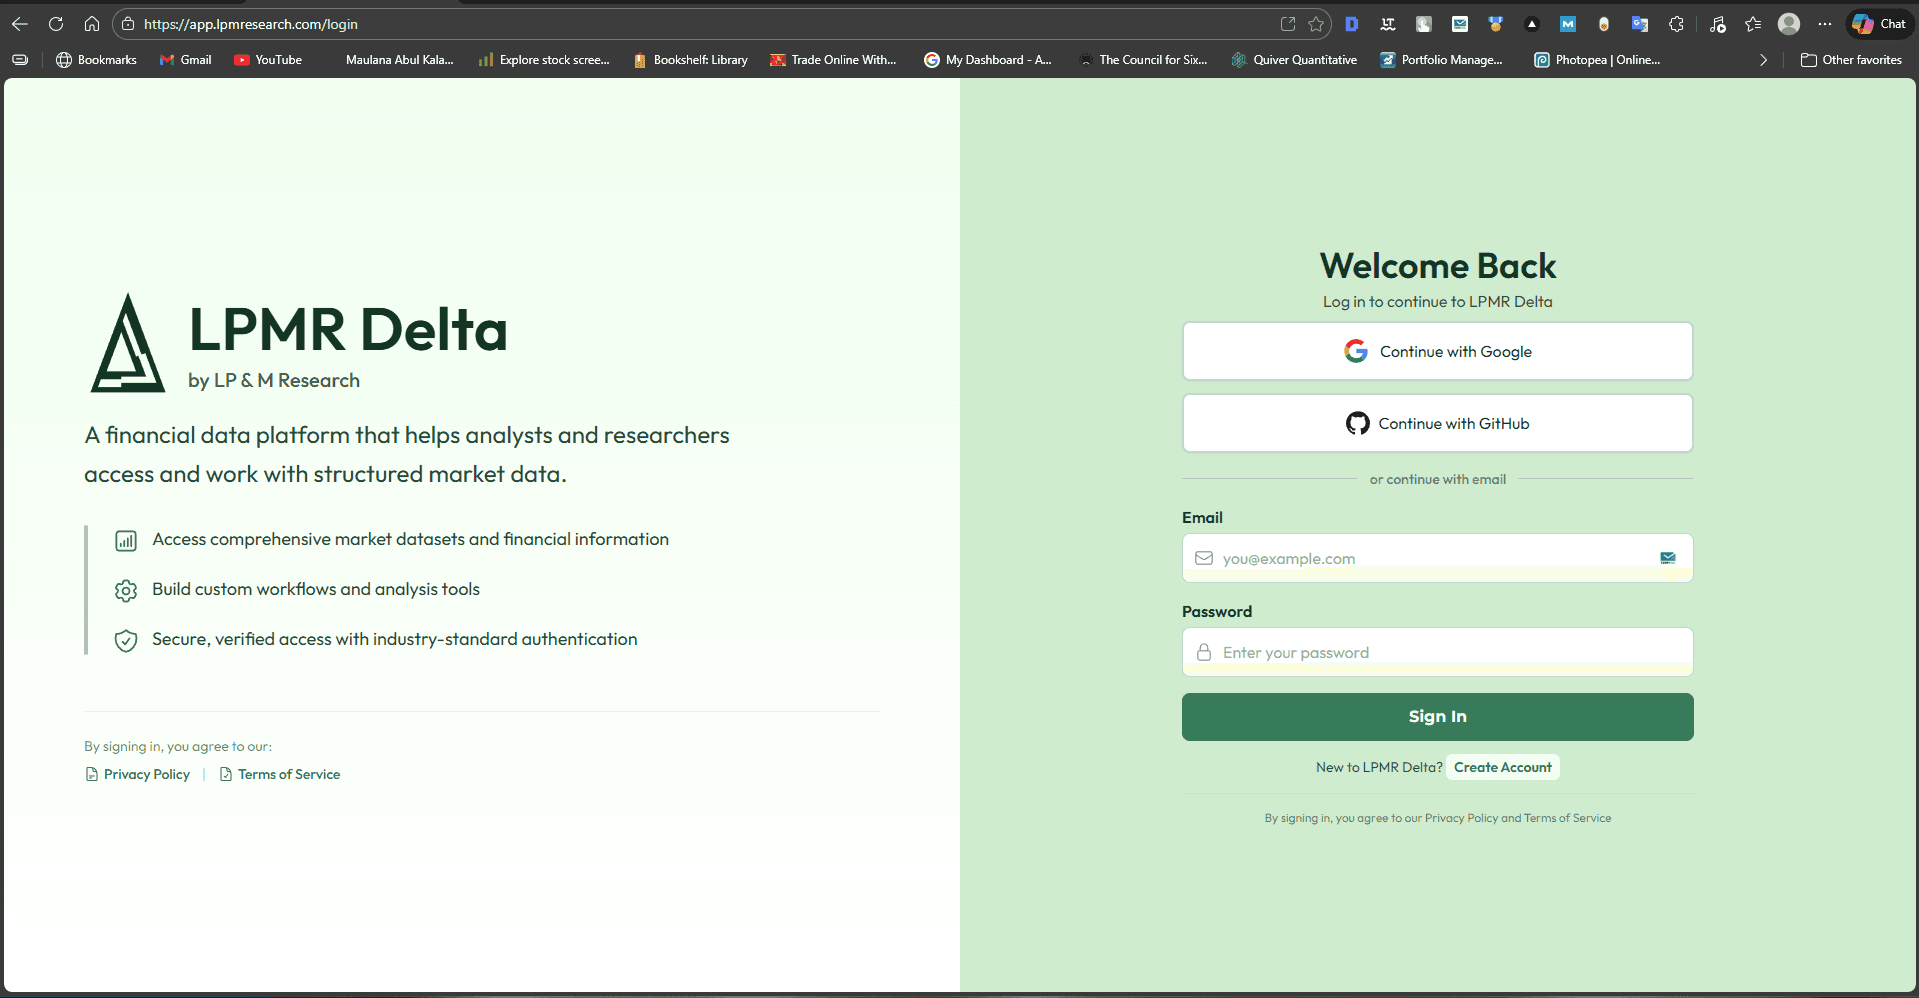Click the LPMR Delta triangle logo

(x=128, y=345)
